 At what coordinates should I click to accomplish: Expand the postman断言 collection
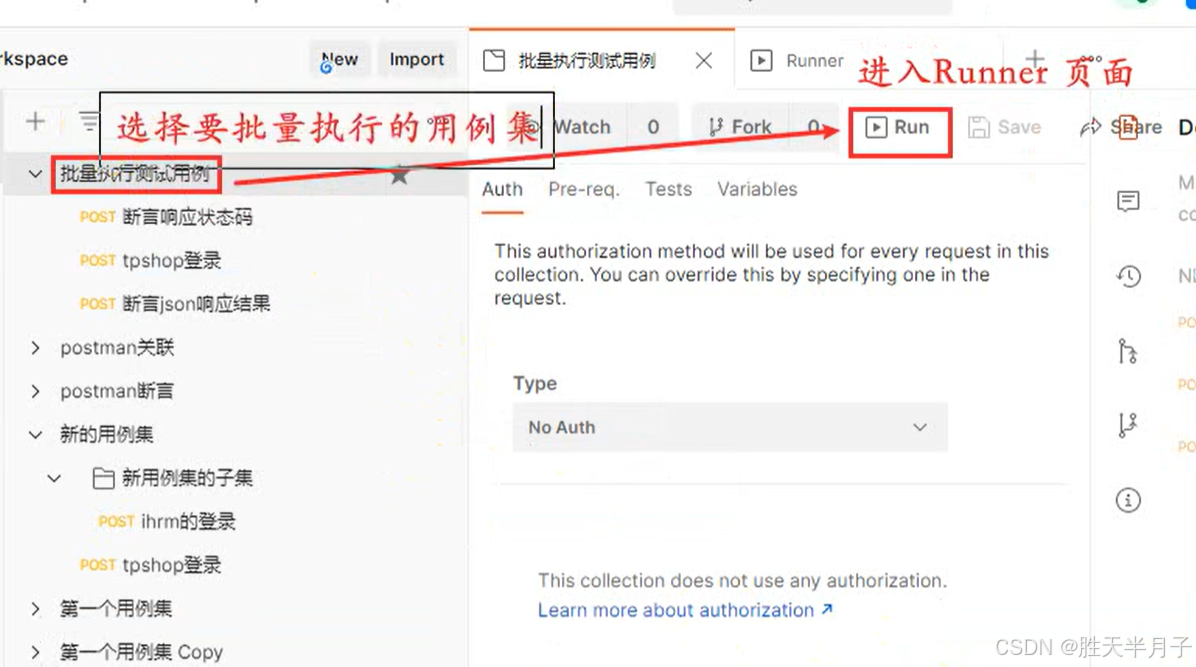click(x=35, y=392)
